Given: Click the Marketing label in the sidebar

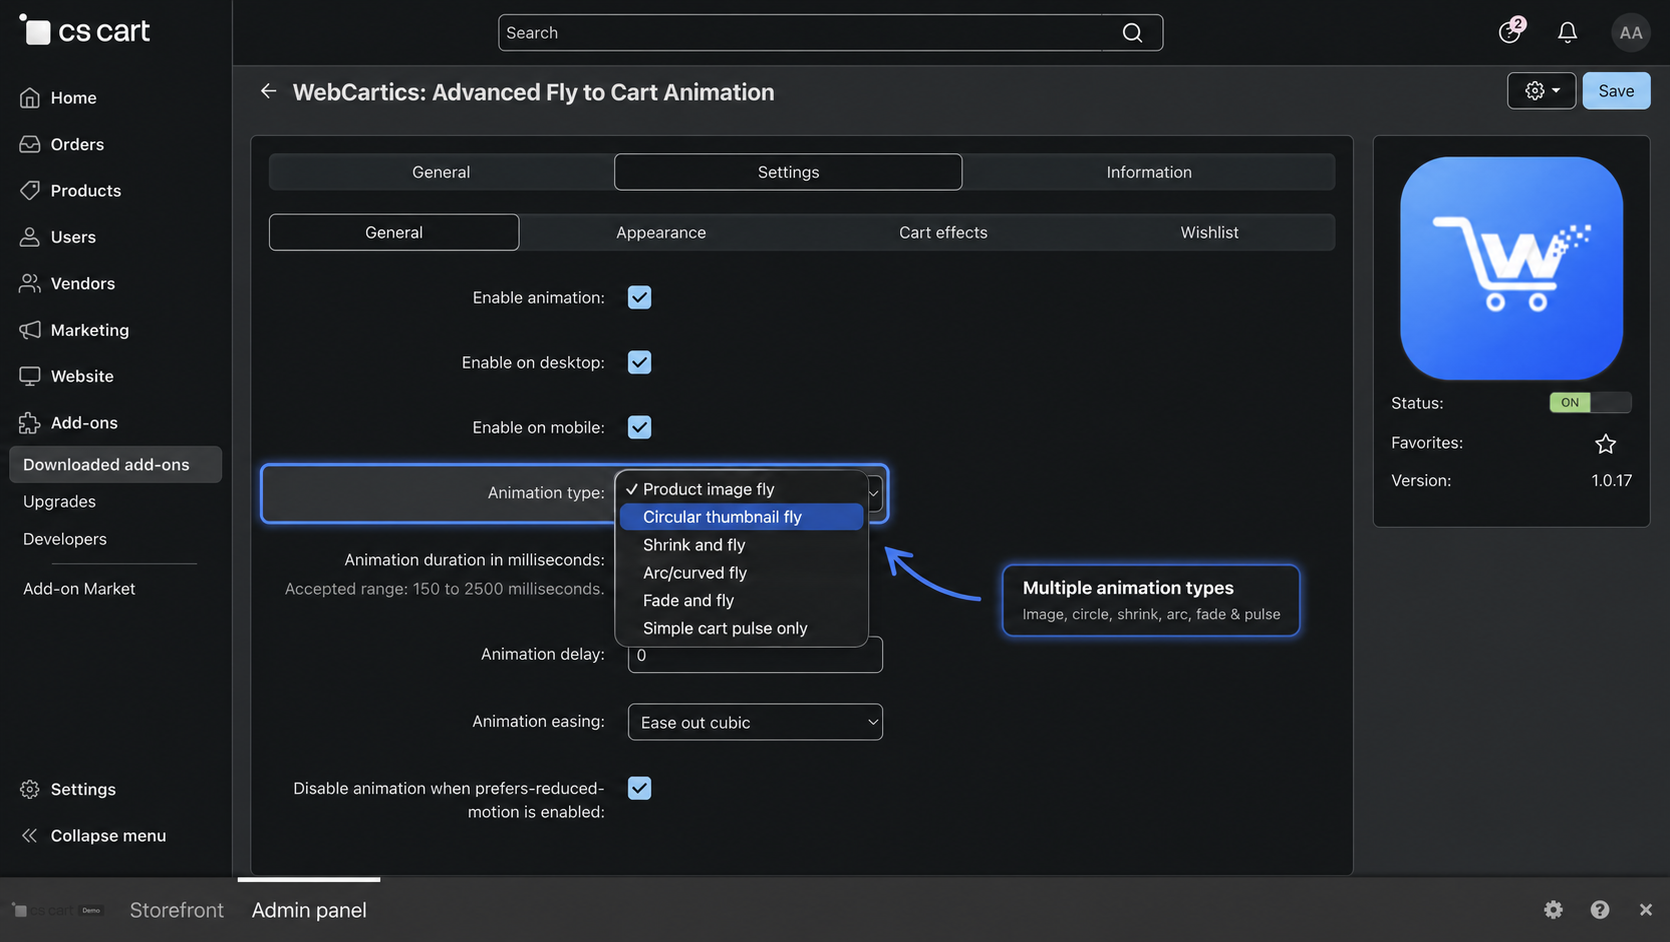Looking at the screenshot, I should click(90, 330).
